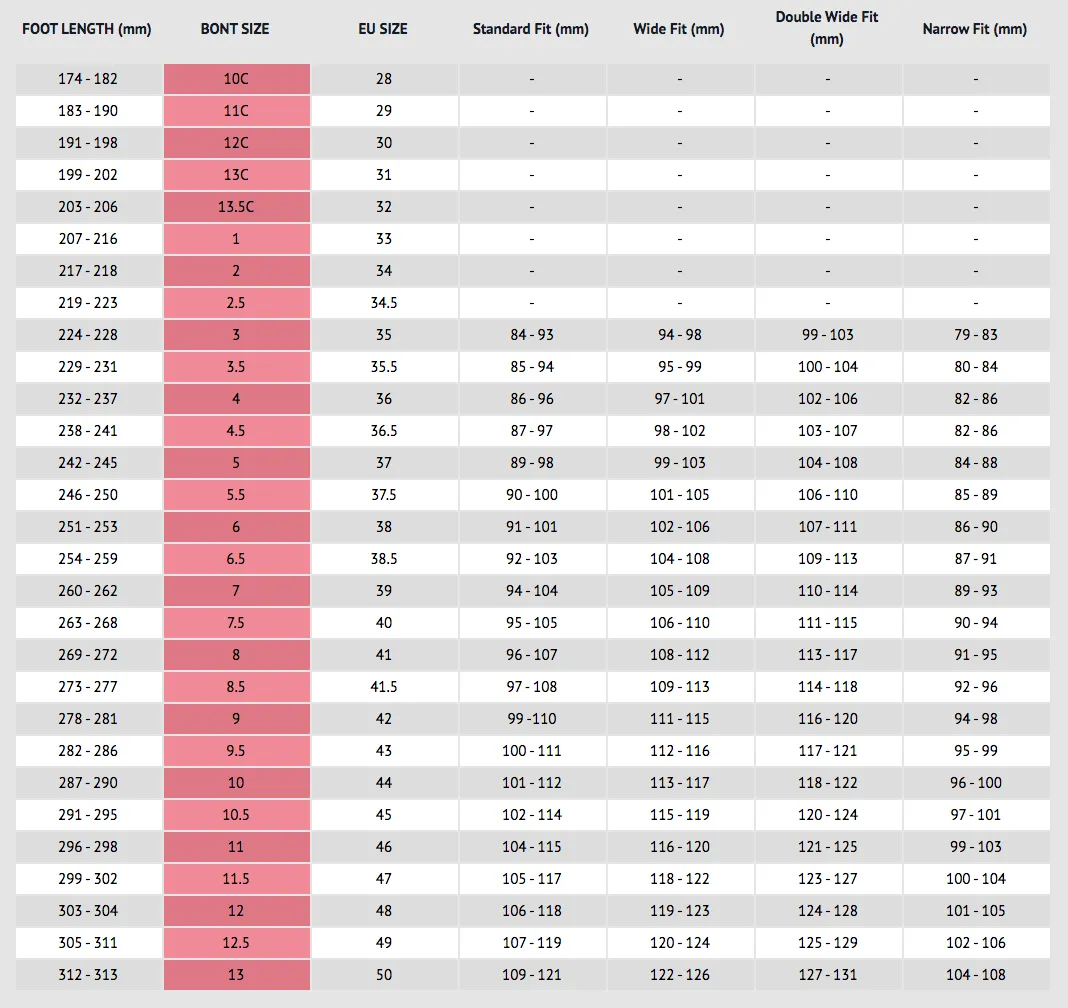Select the pink Bont size 10C cell
Image resolution: width=1068 pixels, height=1008 pixels.
point(237,79)
